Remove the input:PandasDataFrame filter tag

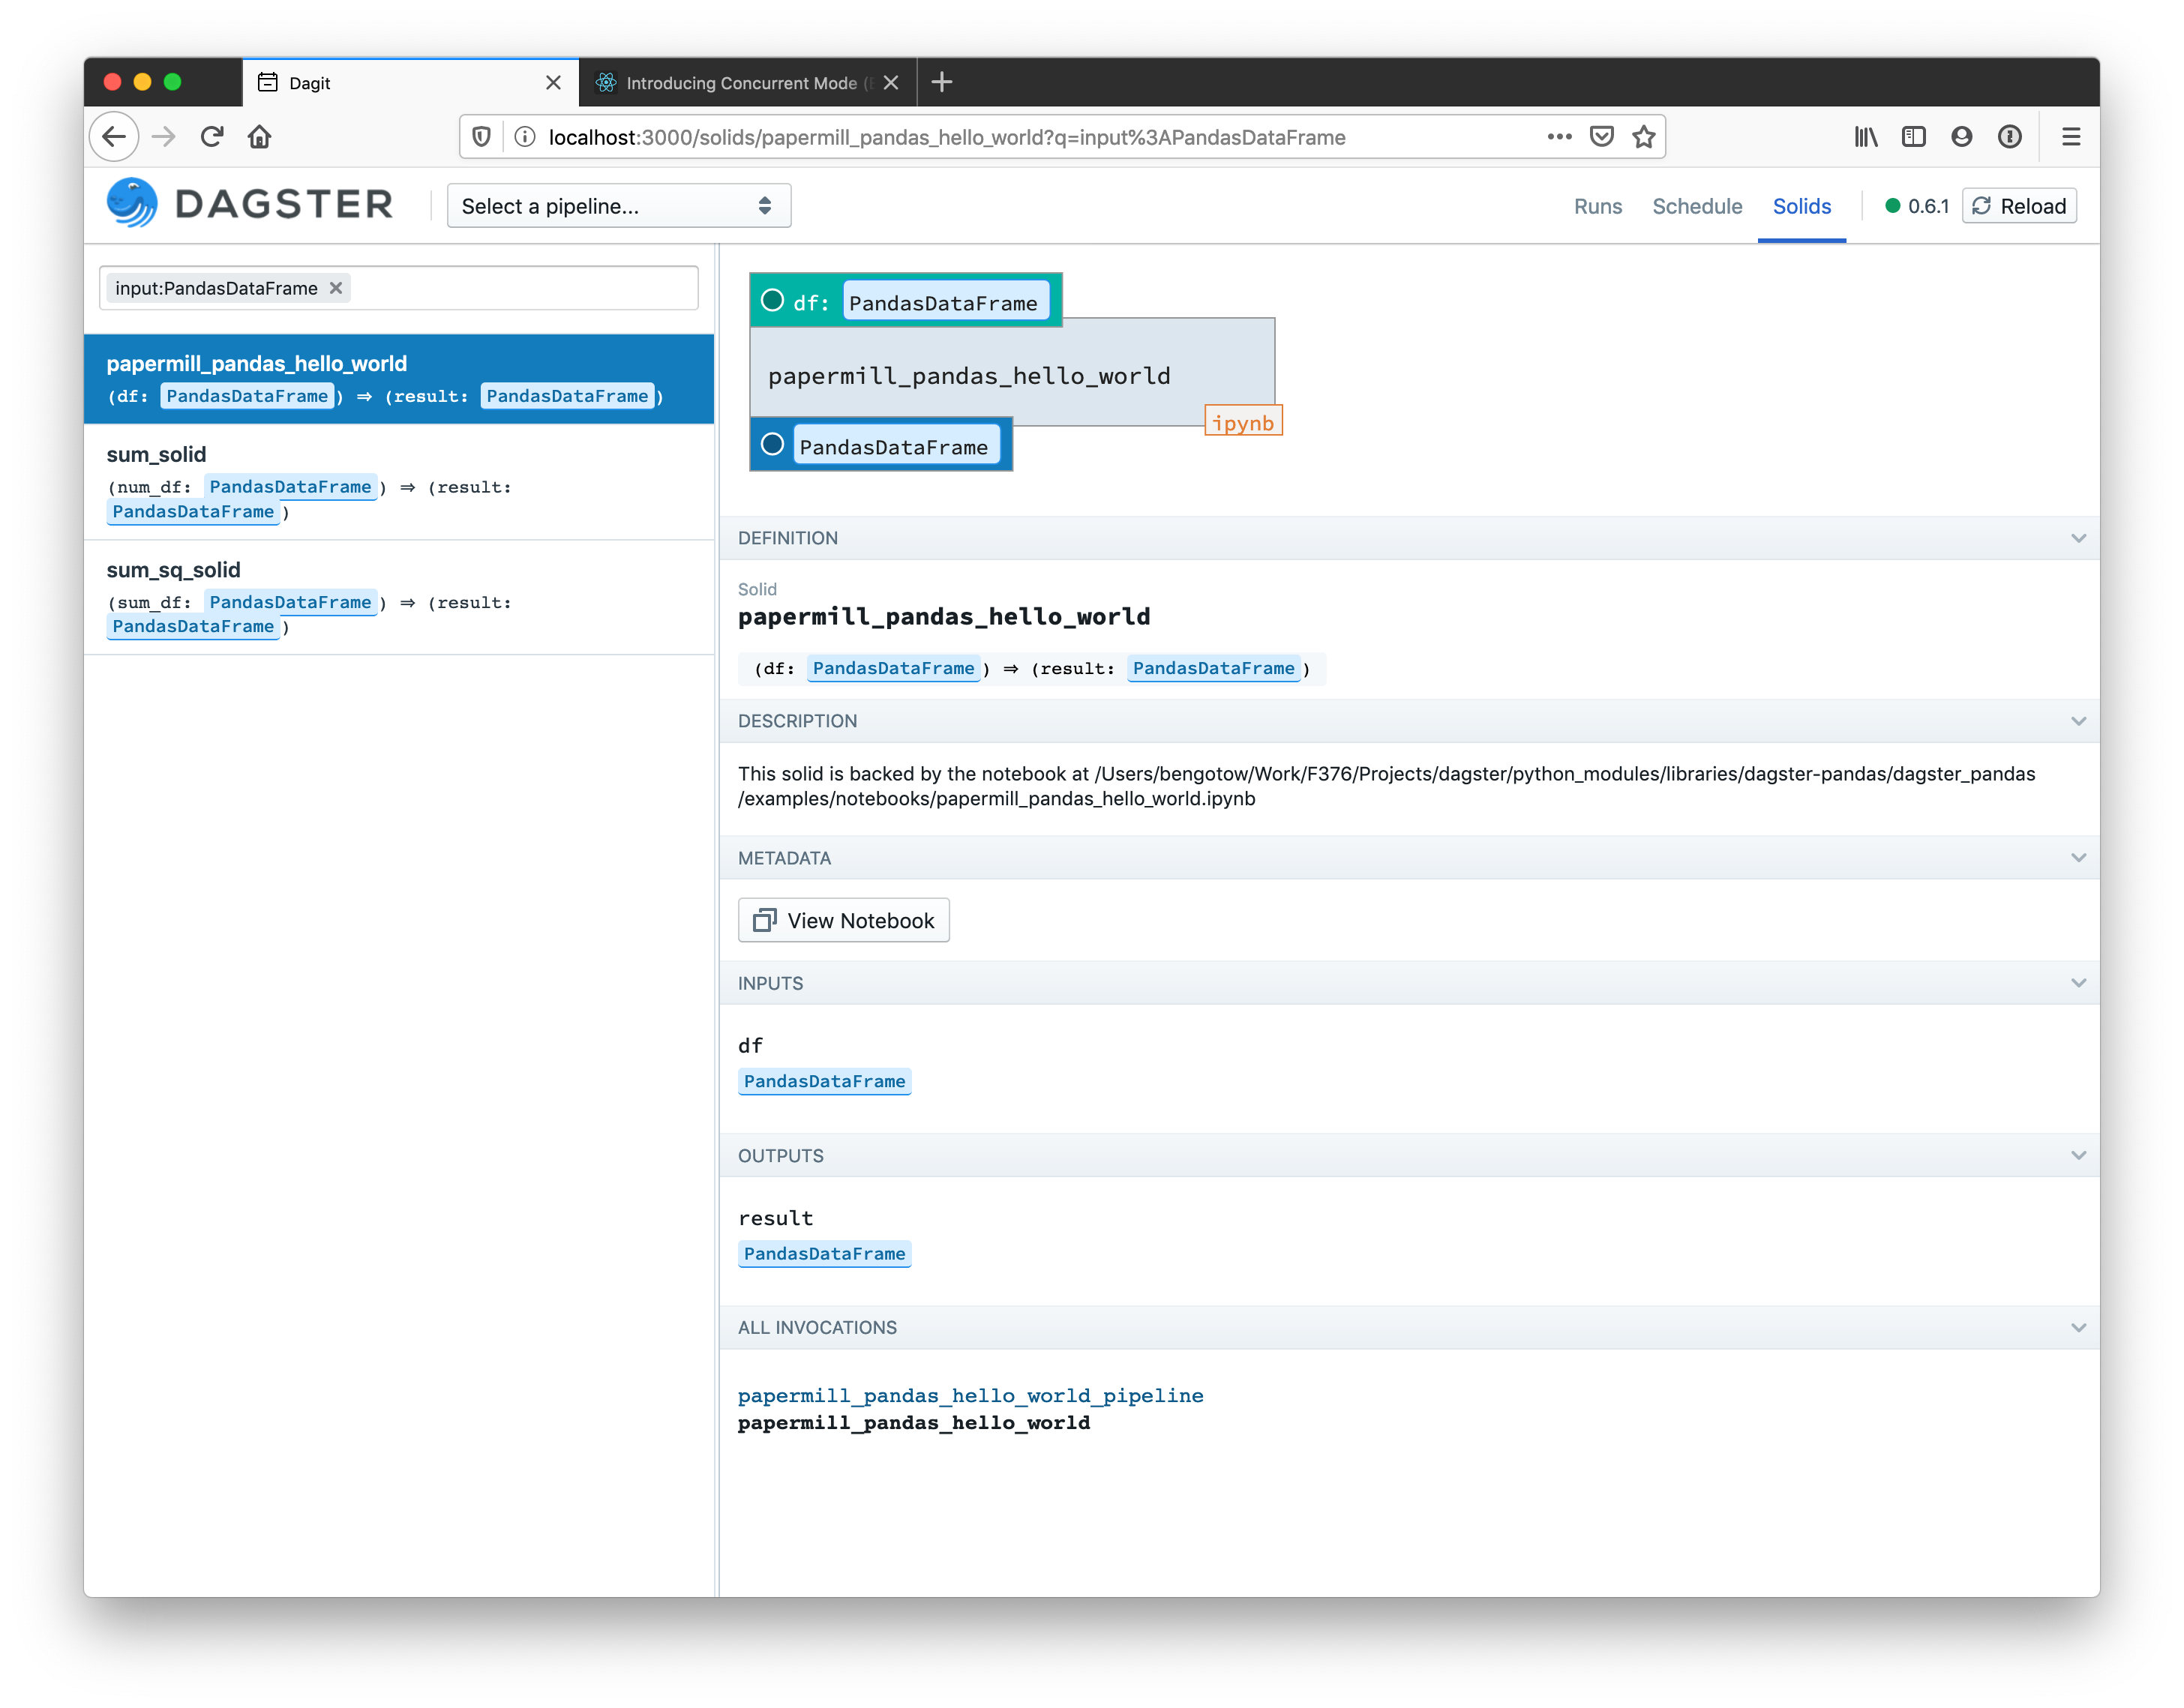coord(336,288)
